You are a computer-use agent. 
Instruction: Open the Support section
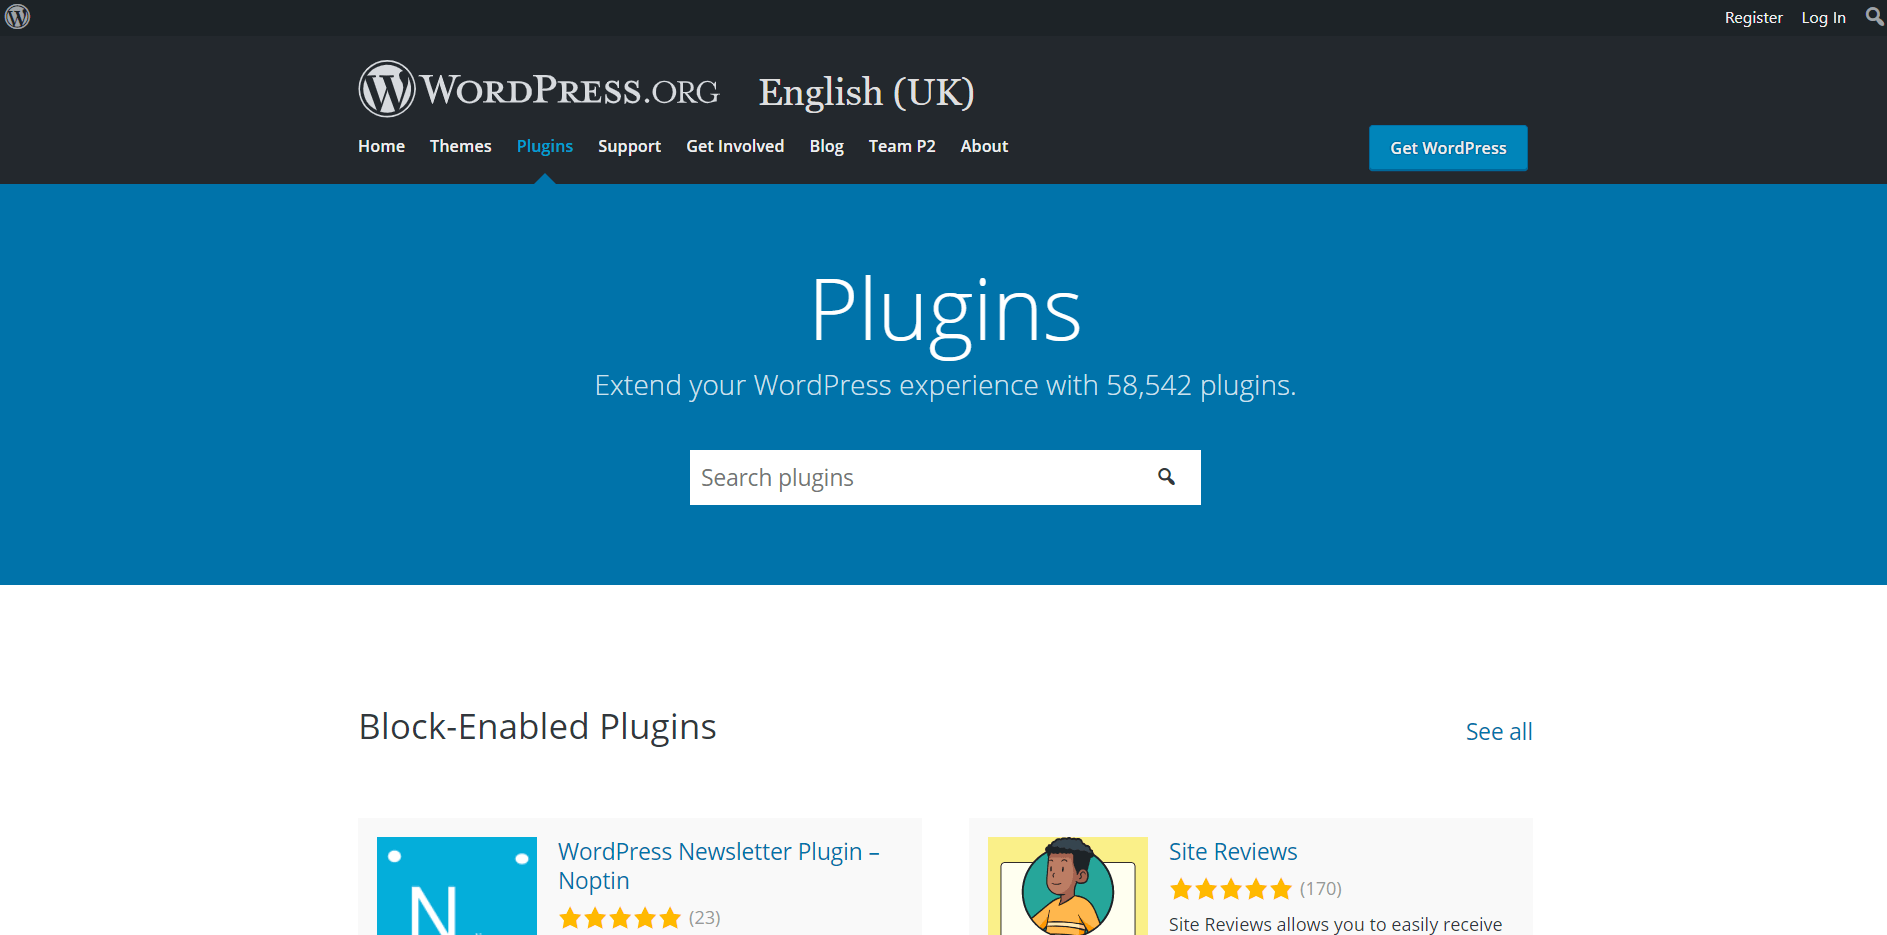tap(629, 146)
